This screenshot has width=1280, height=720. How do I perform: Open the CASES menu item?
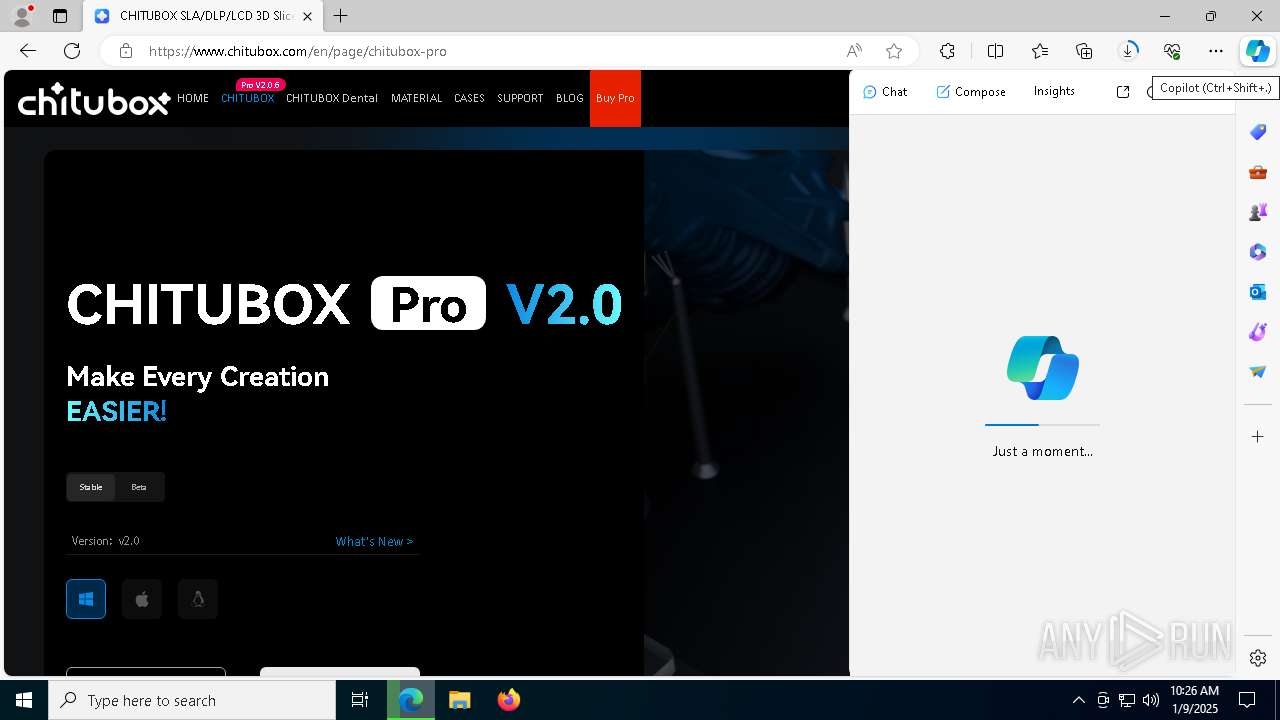(x=469, y=98)
